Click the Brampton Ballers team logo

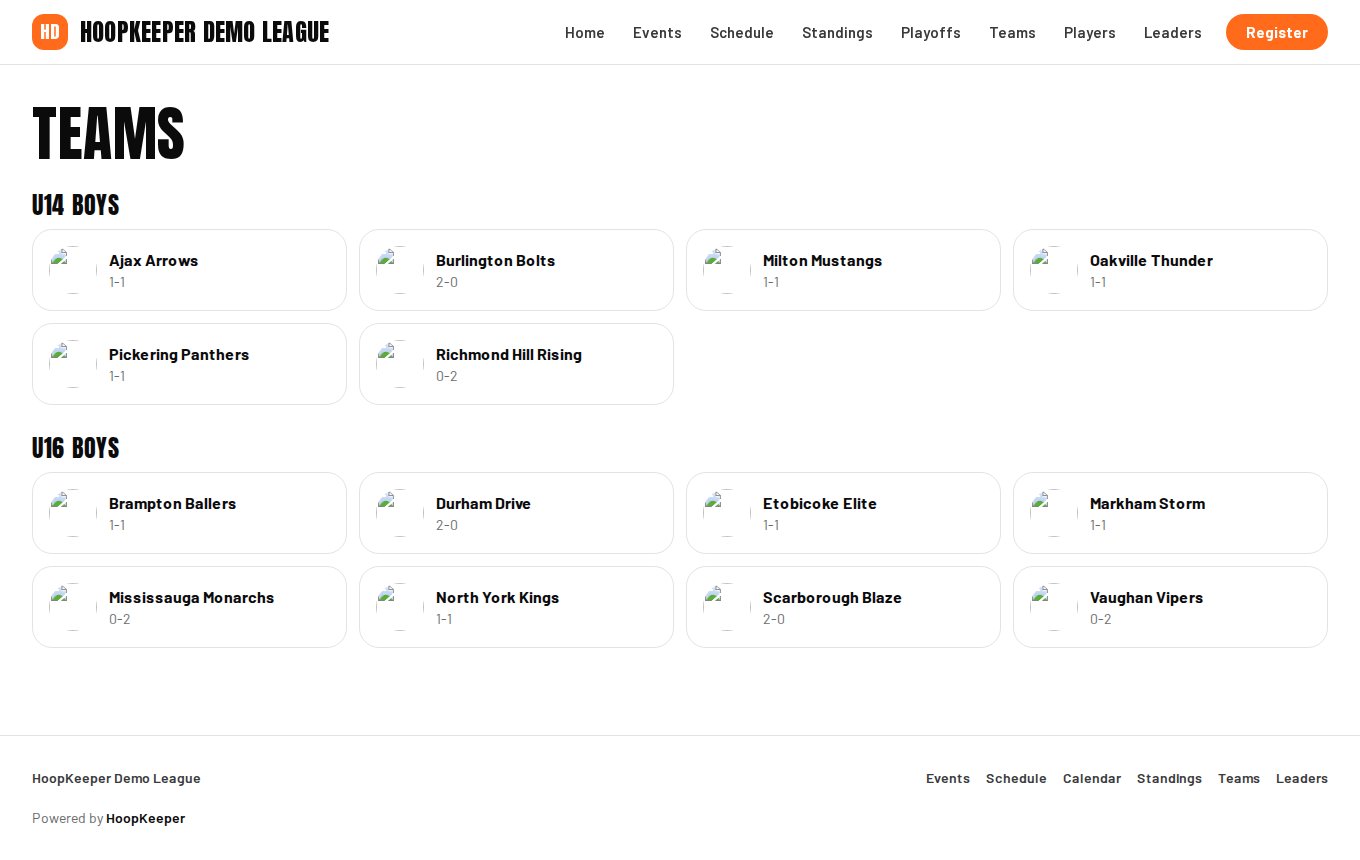pos(73,513)
